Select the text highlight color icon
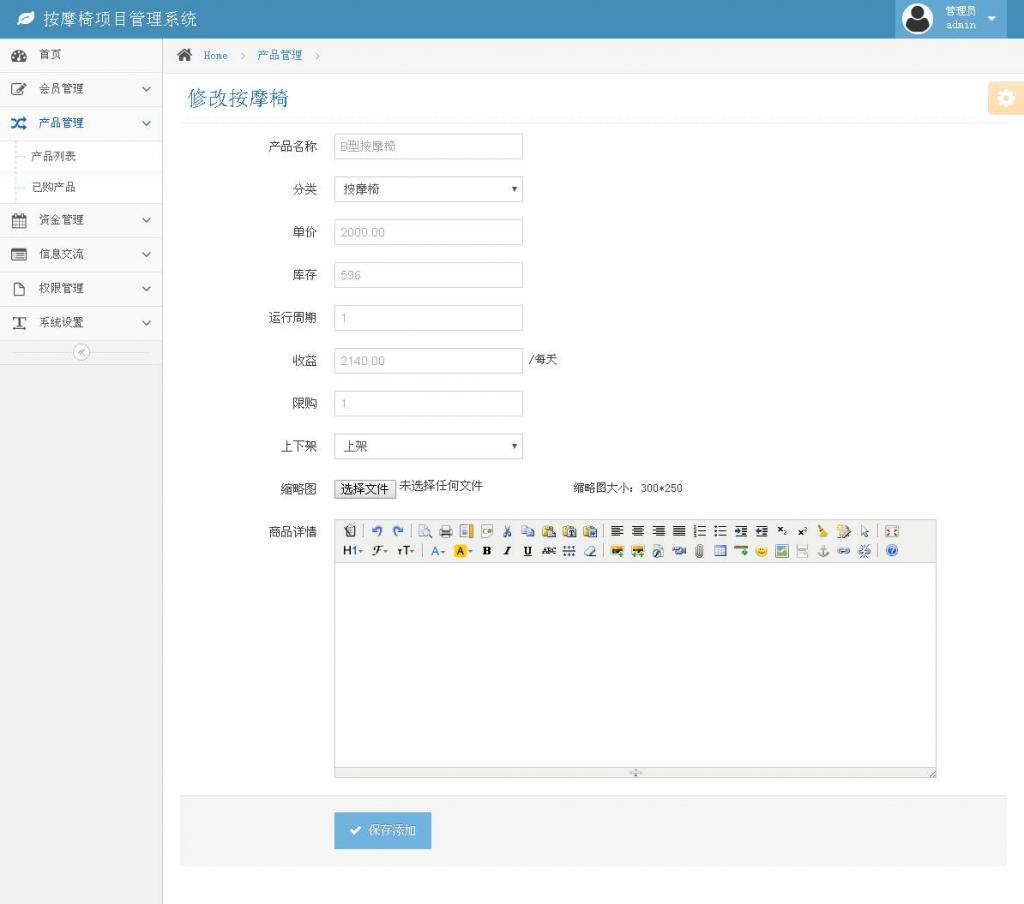The width and height of the screenshot is (1024, 904). (460, 550)
